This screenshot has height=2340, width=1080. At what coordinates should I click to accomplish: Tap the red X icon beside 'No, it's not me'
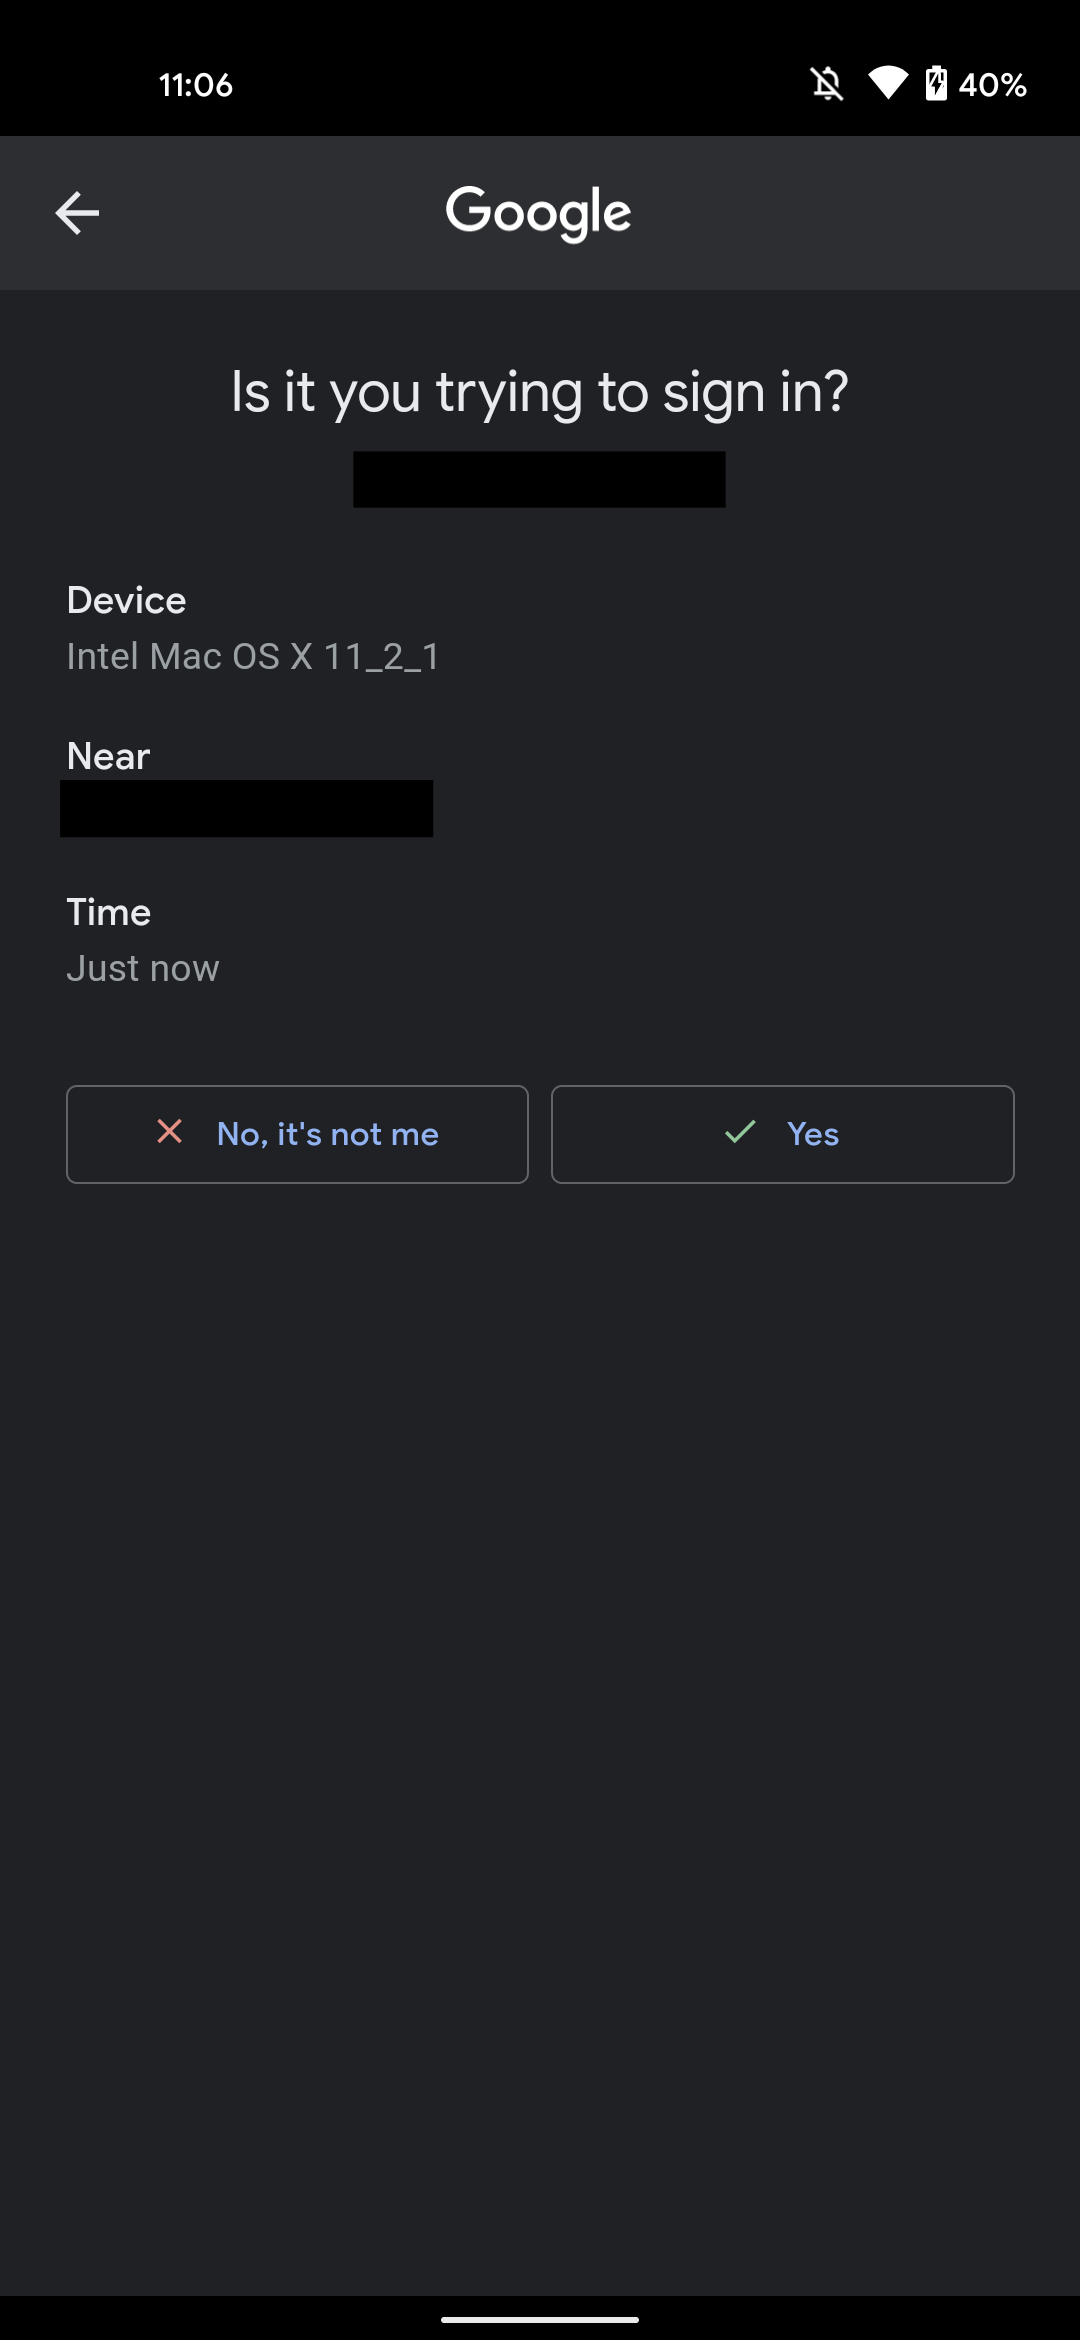click(169, 1133)
